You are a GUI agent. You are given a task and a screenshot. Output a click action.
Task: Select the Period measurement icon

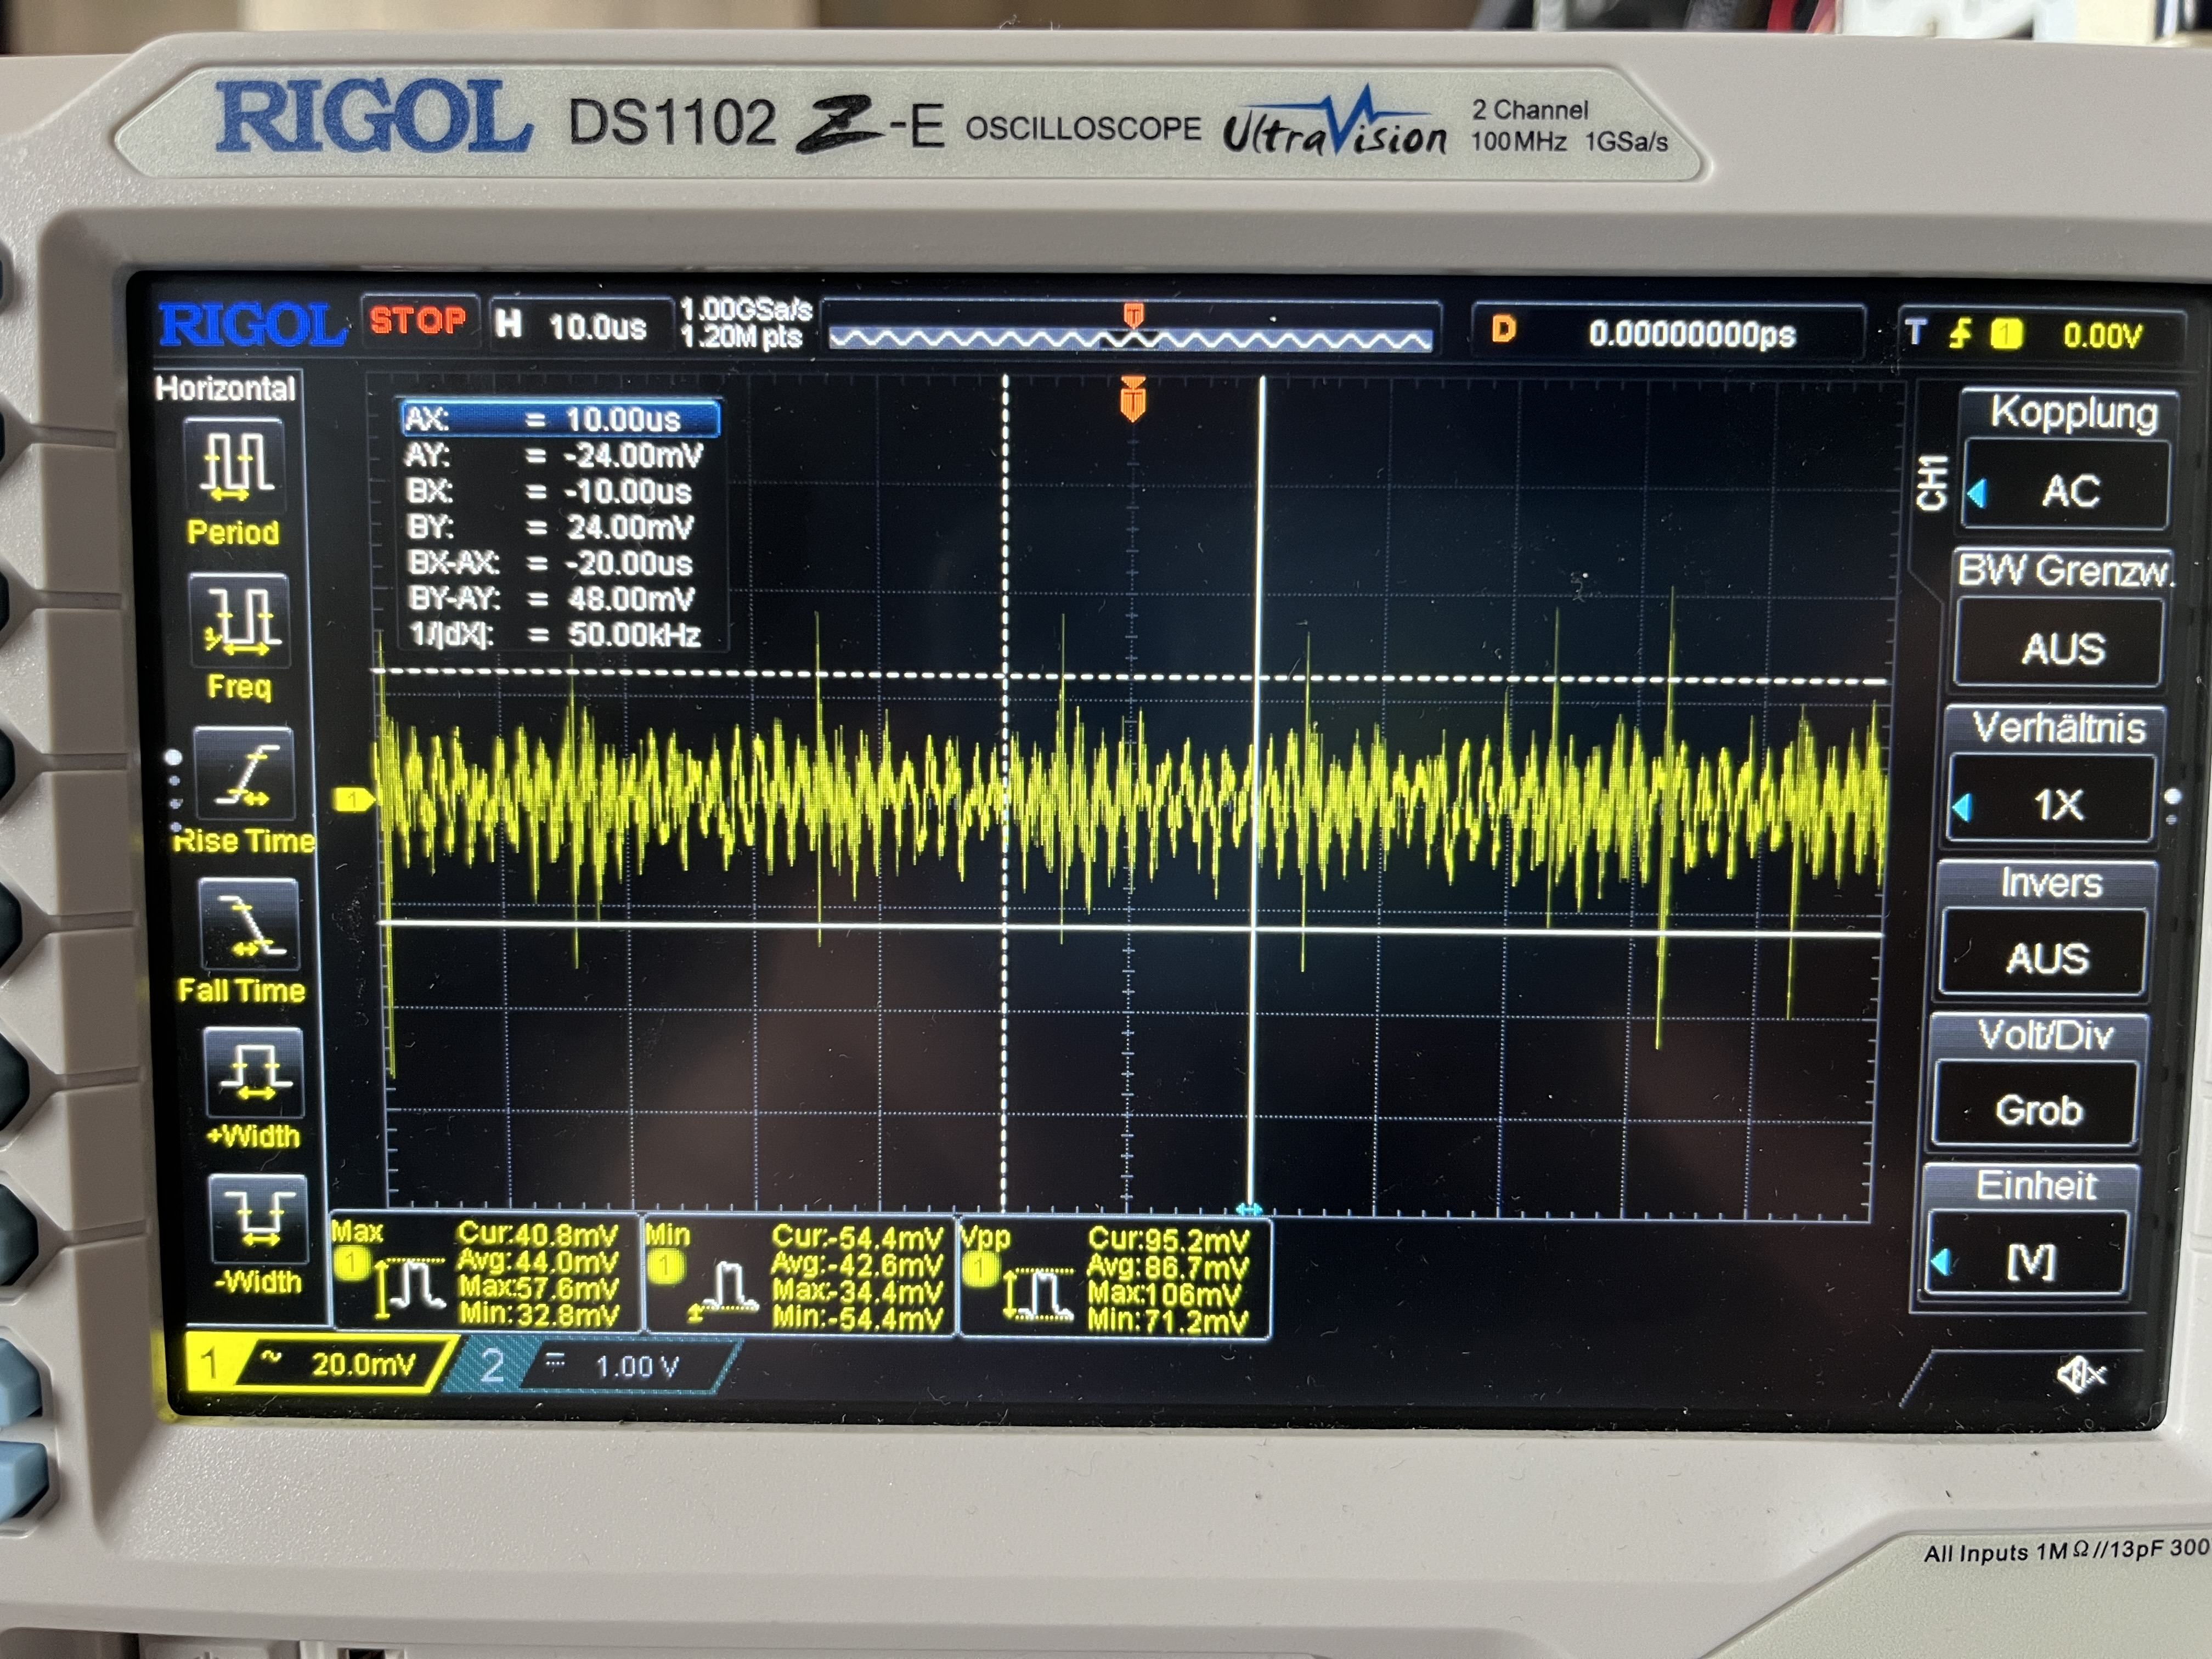coord(236,466)
